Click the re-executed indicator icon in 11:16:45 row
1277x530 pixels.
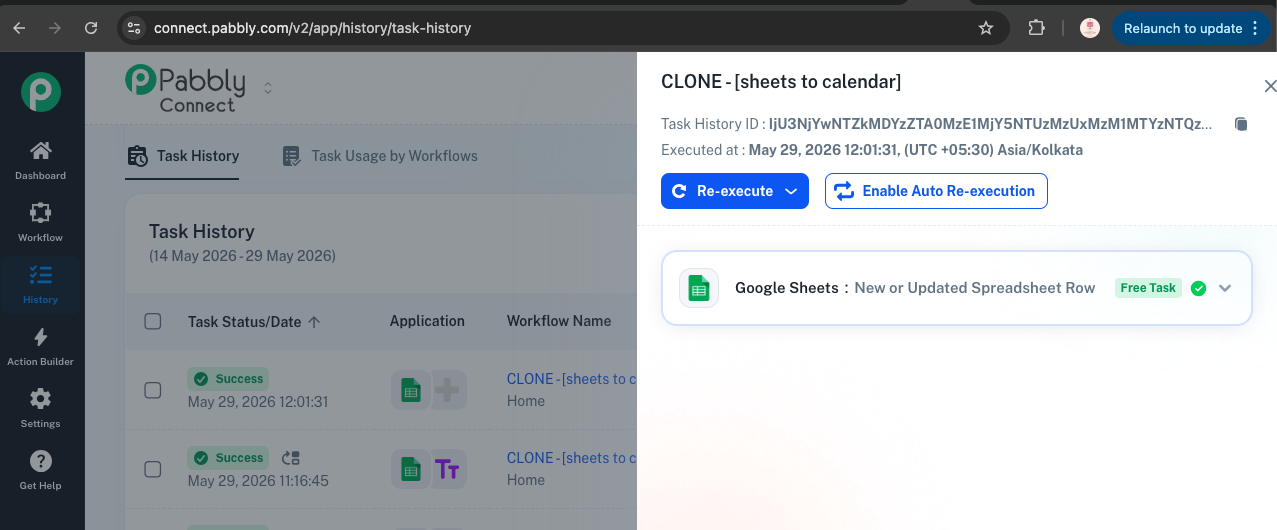291,458
